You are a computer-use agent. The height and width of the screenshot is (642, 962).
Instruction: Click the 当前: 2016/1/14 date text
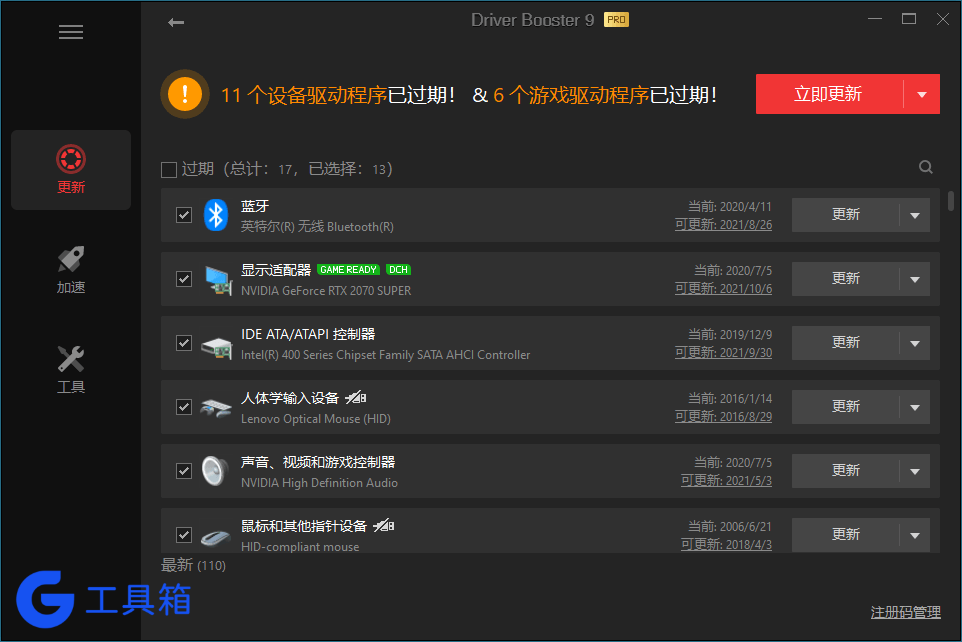(x=729, y=398)
